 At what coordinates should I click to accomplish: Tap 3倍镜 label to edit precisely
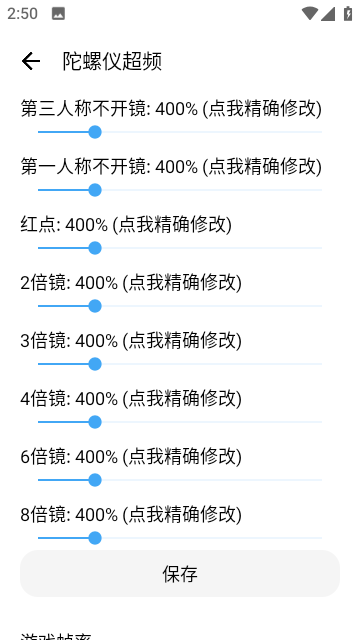[131, 341]
